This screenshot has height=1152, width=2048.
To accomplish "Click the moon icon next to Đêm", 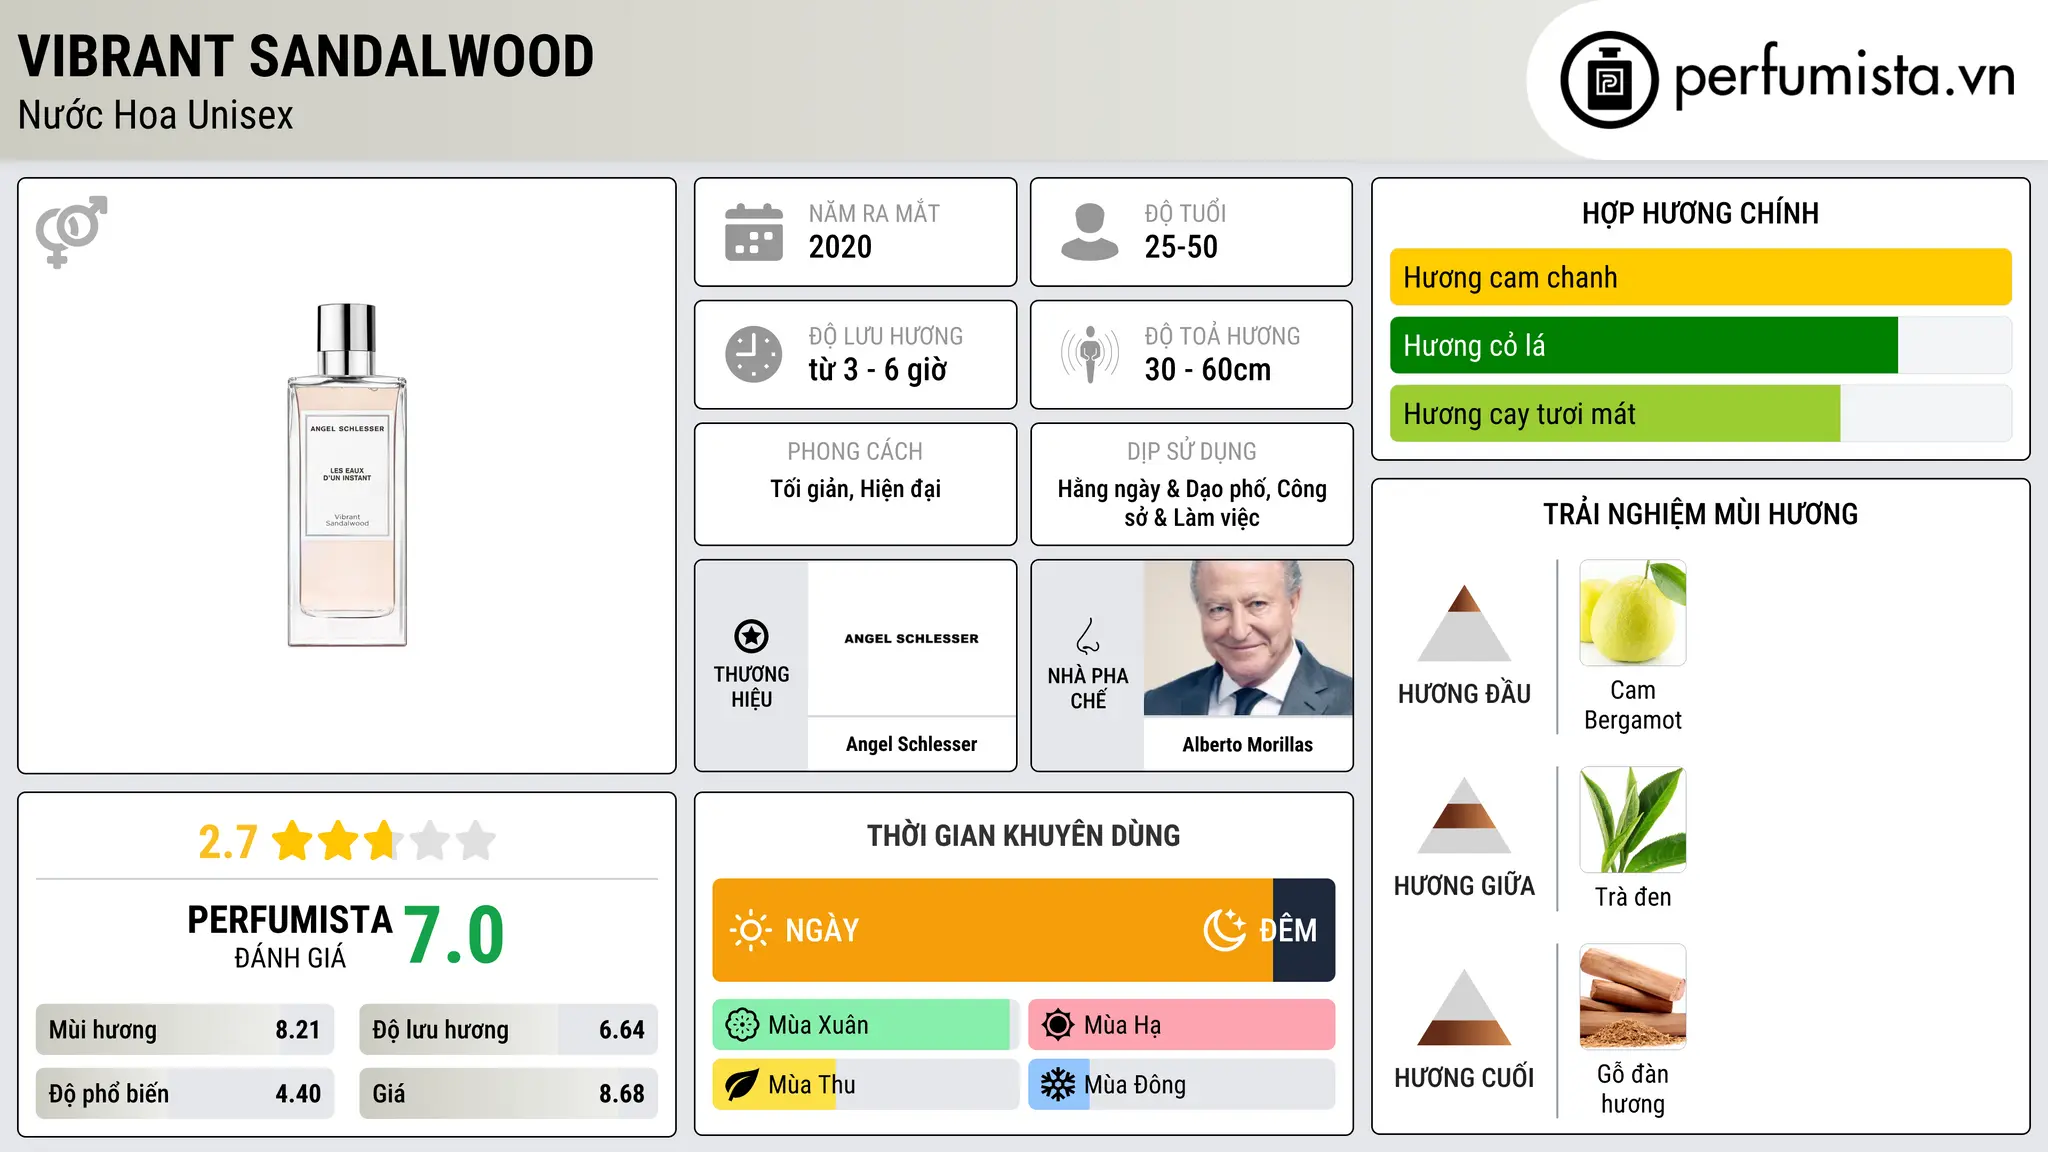I will click(x=1224, y=930).
